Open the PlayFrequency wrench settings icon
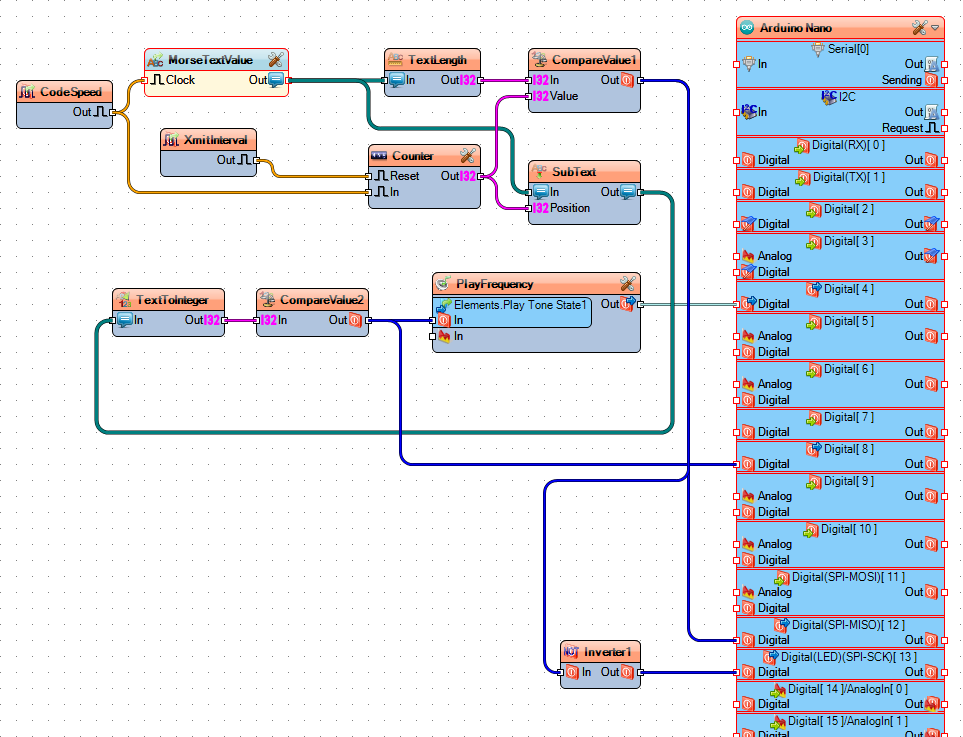963x737 pixels. tap(628, 283)
